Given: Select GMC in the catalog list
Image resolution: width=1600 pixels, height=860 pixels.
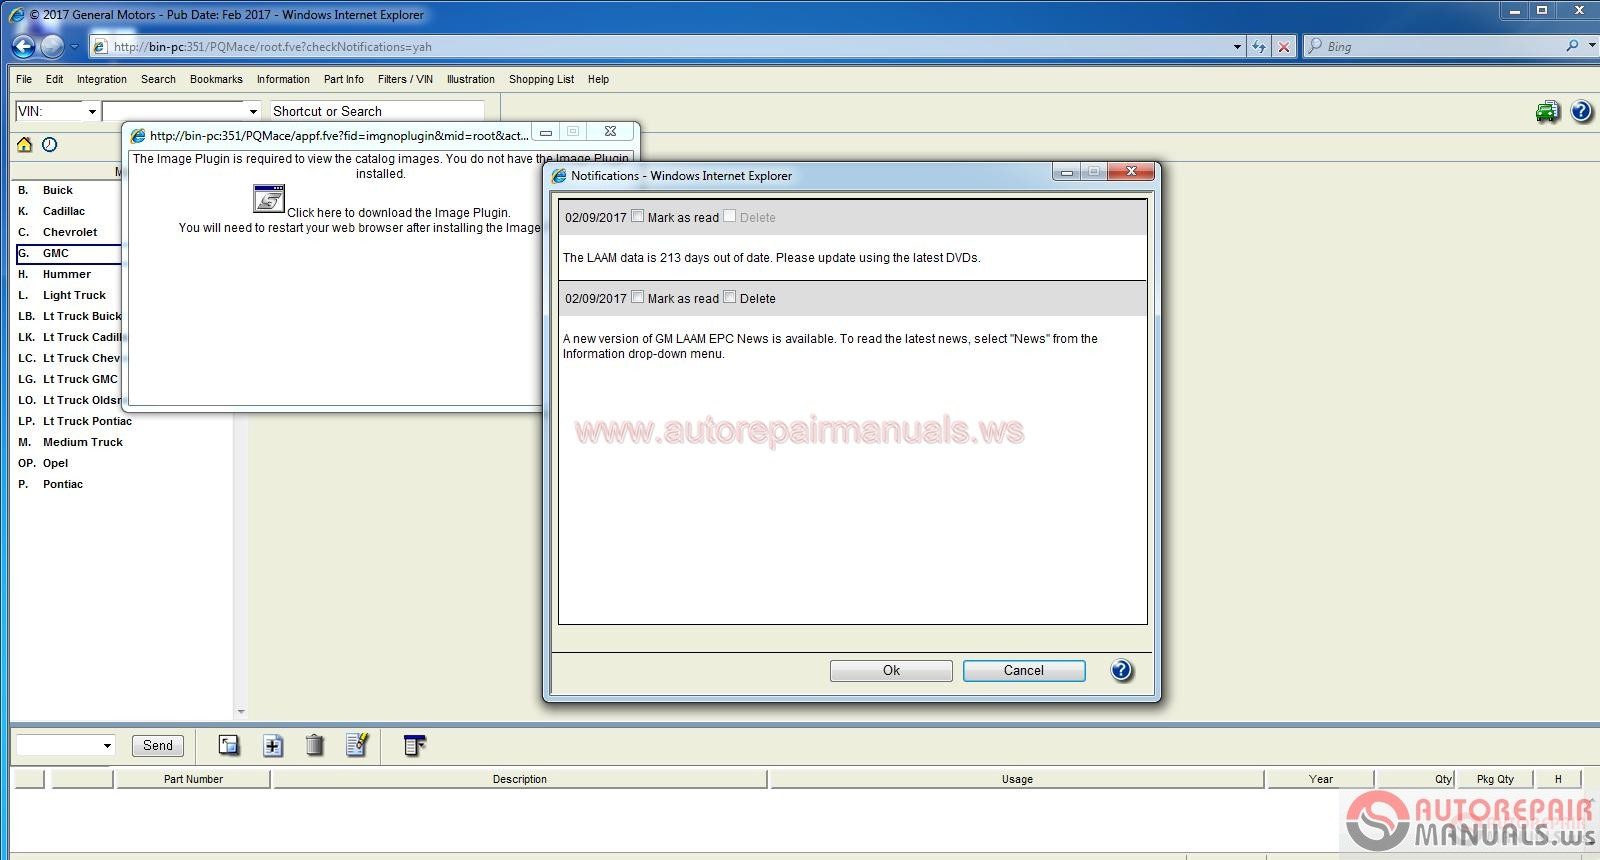Looking at the screenshot, I should point(56,253).
